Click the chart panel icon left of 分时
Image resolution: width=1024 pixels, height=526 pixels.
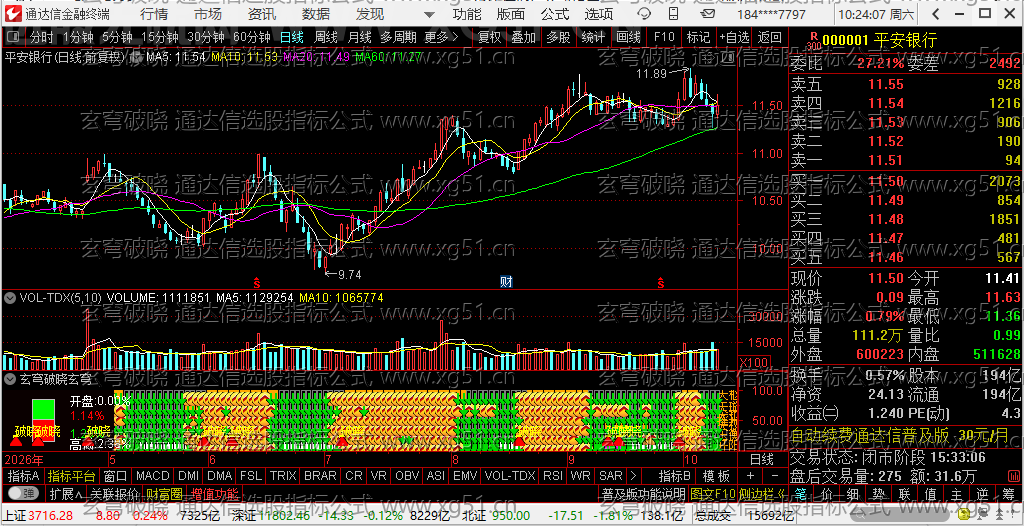(x=14, y=37)
